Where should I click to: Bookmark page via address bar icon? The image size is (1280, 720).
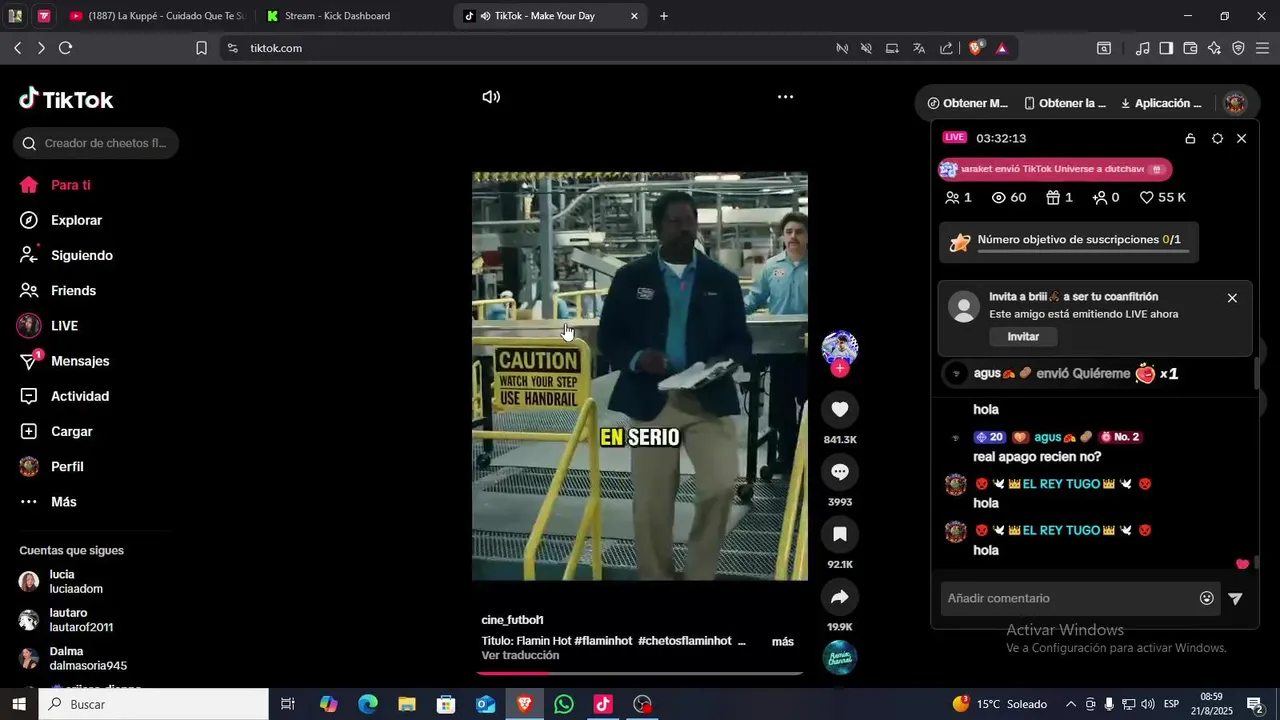(201, 48)
